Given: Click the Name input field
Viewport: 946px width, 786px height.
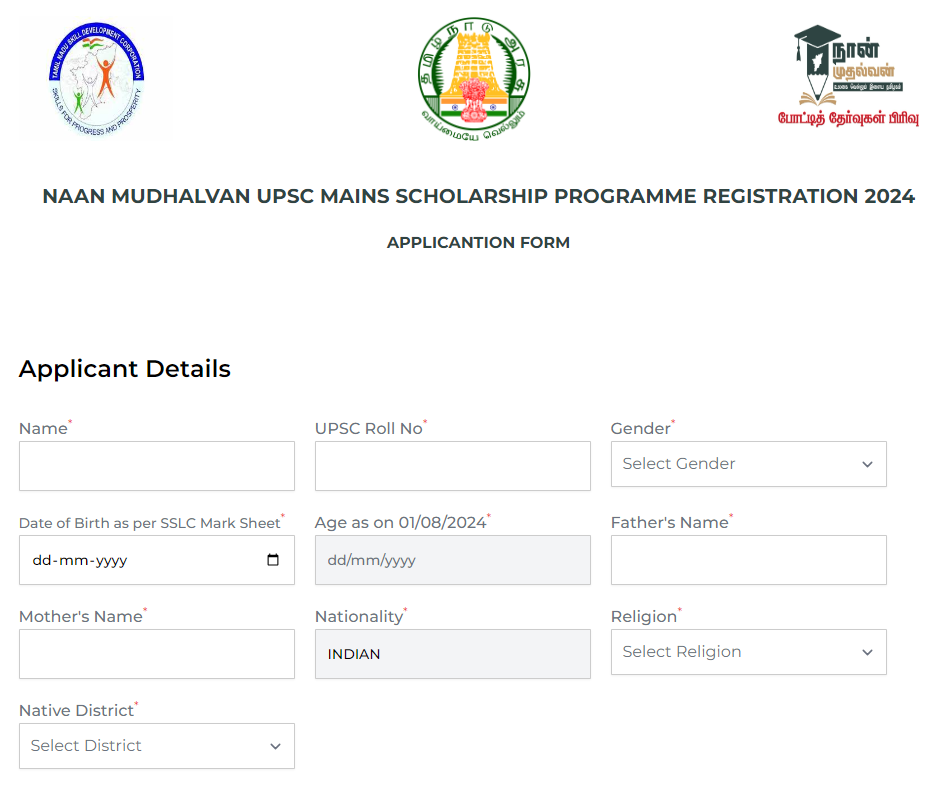Looking at the screenshot, I should (x=156, y=466).
